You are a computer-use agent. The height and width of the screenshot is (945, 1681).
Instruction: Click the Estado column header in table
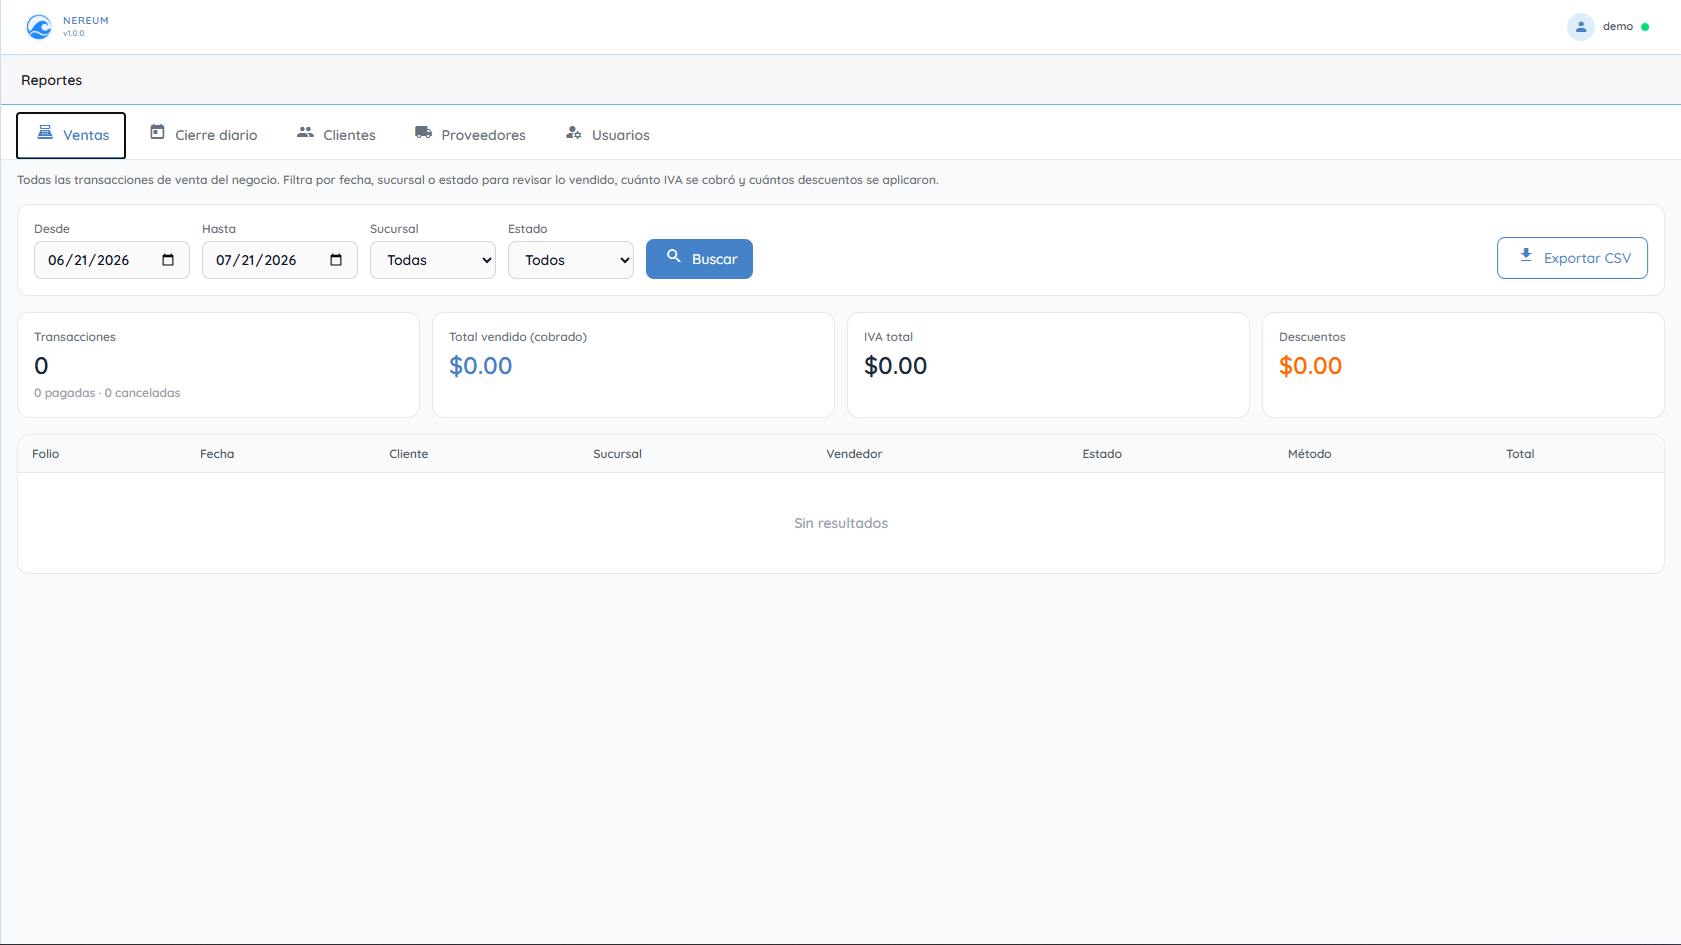click(1102, 454)
